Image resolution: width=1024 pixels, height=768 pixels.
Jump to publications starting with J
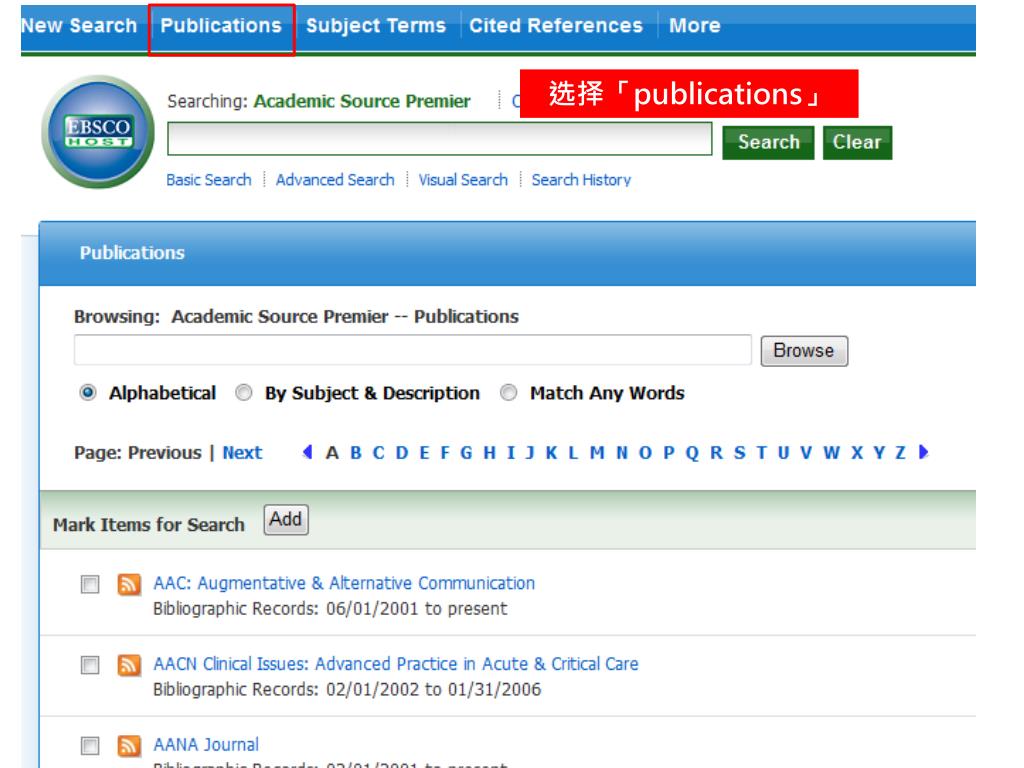point(530,453)
